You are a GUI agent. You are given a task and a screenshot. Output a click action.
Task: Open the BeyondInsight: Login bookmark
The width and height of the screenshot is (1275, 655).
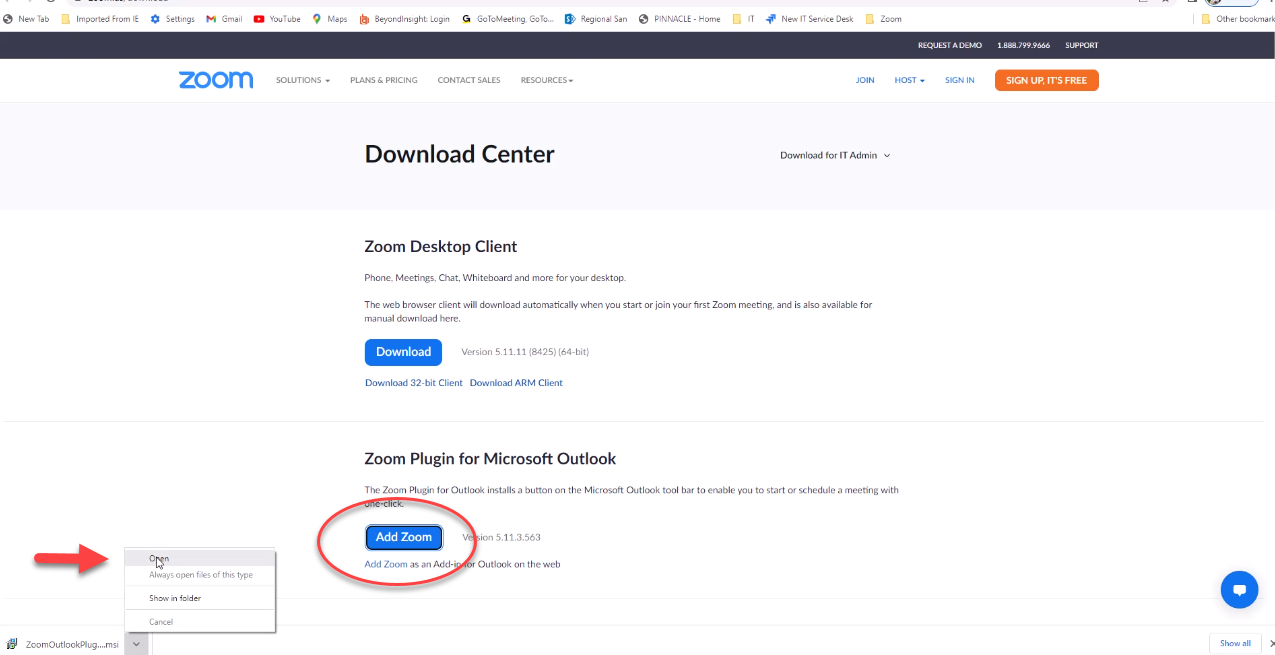404,19
